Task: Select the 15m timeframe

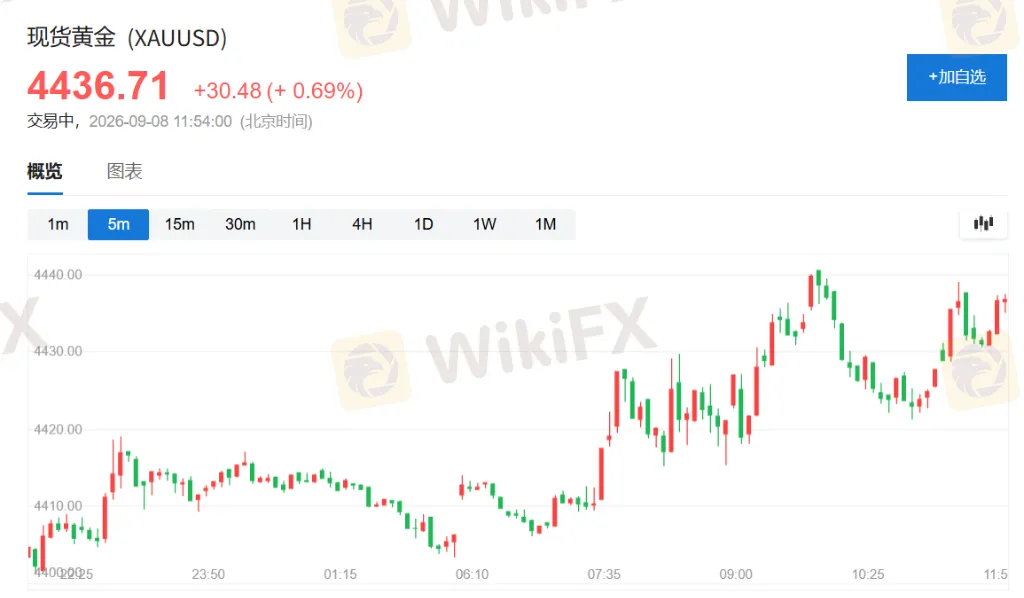Action: pyautogui.click(x=180, y=225)
